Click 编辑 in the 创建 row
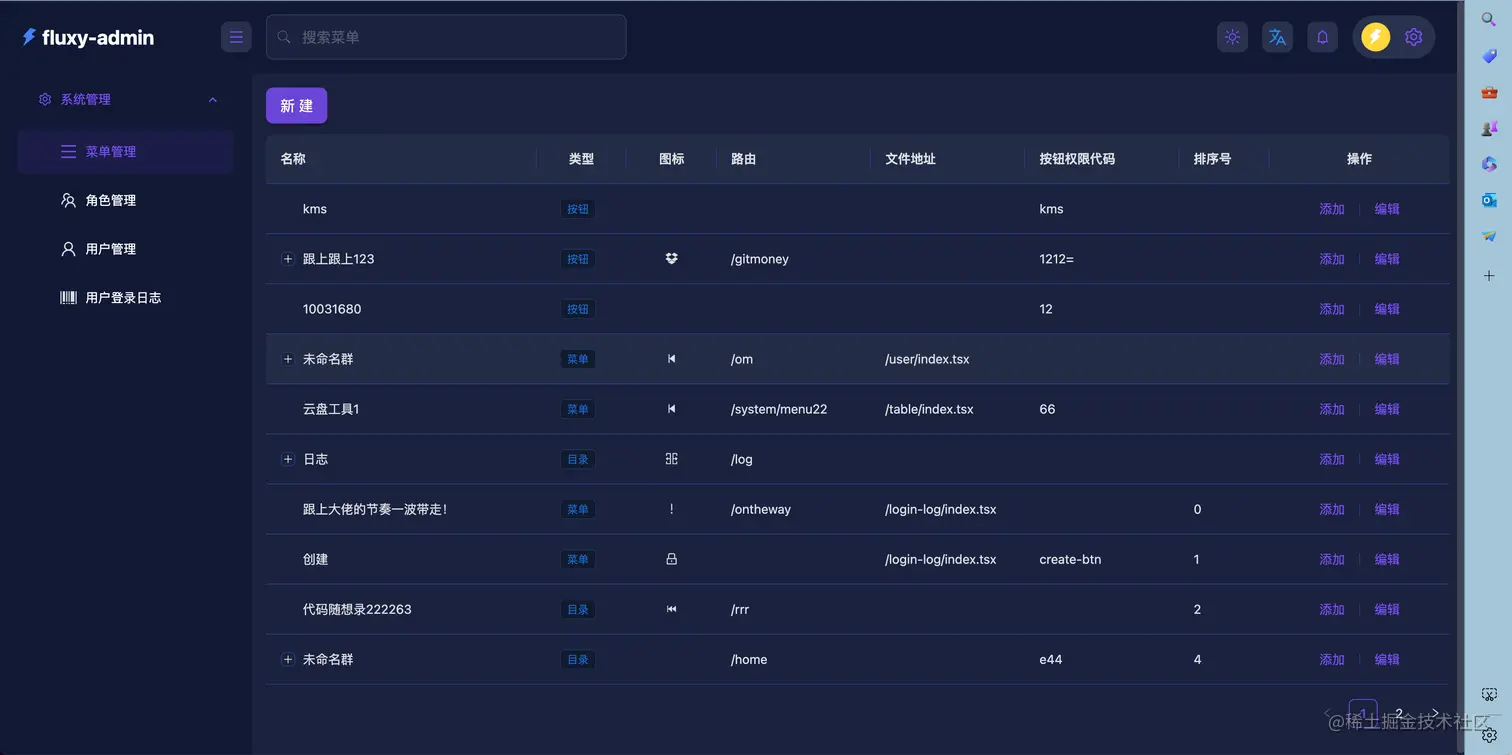Image resolution: width=1512 pixels, height=755 pixels. tap(1387, 559)
